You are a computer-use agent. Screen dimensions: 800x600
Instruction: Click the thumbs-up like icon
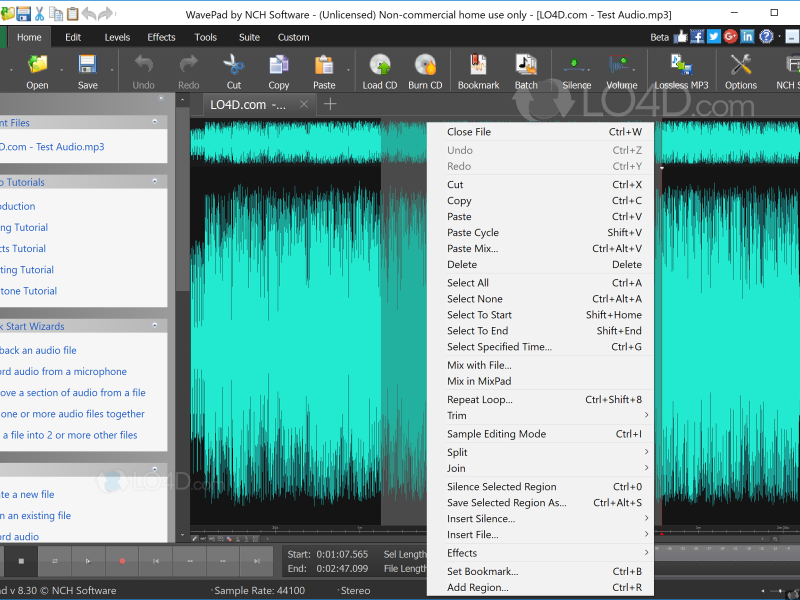click(x=681, y=36)
